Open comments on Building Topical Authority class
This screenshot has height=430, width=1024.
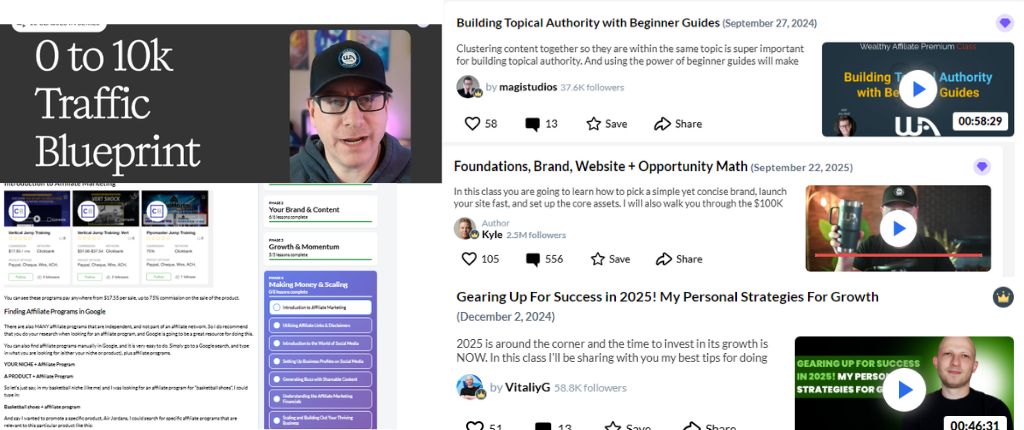coord(541,124)
